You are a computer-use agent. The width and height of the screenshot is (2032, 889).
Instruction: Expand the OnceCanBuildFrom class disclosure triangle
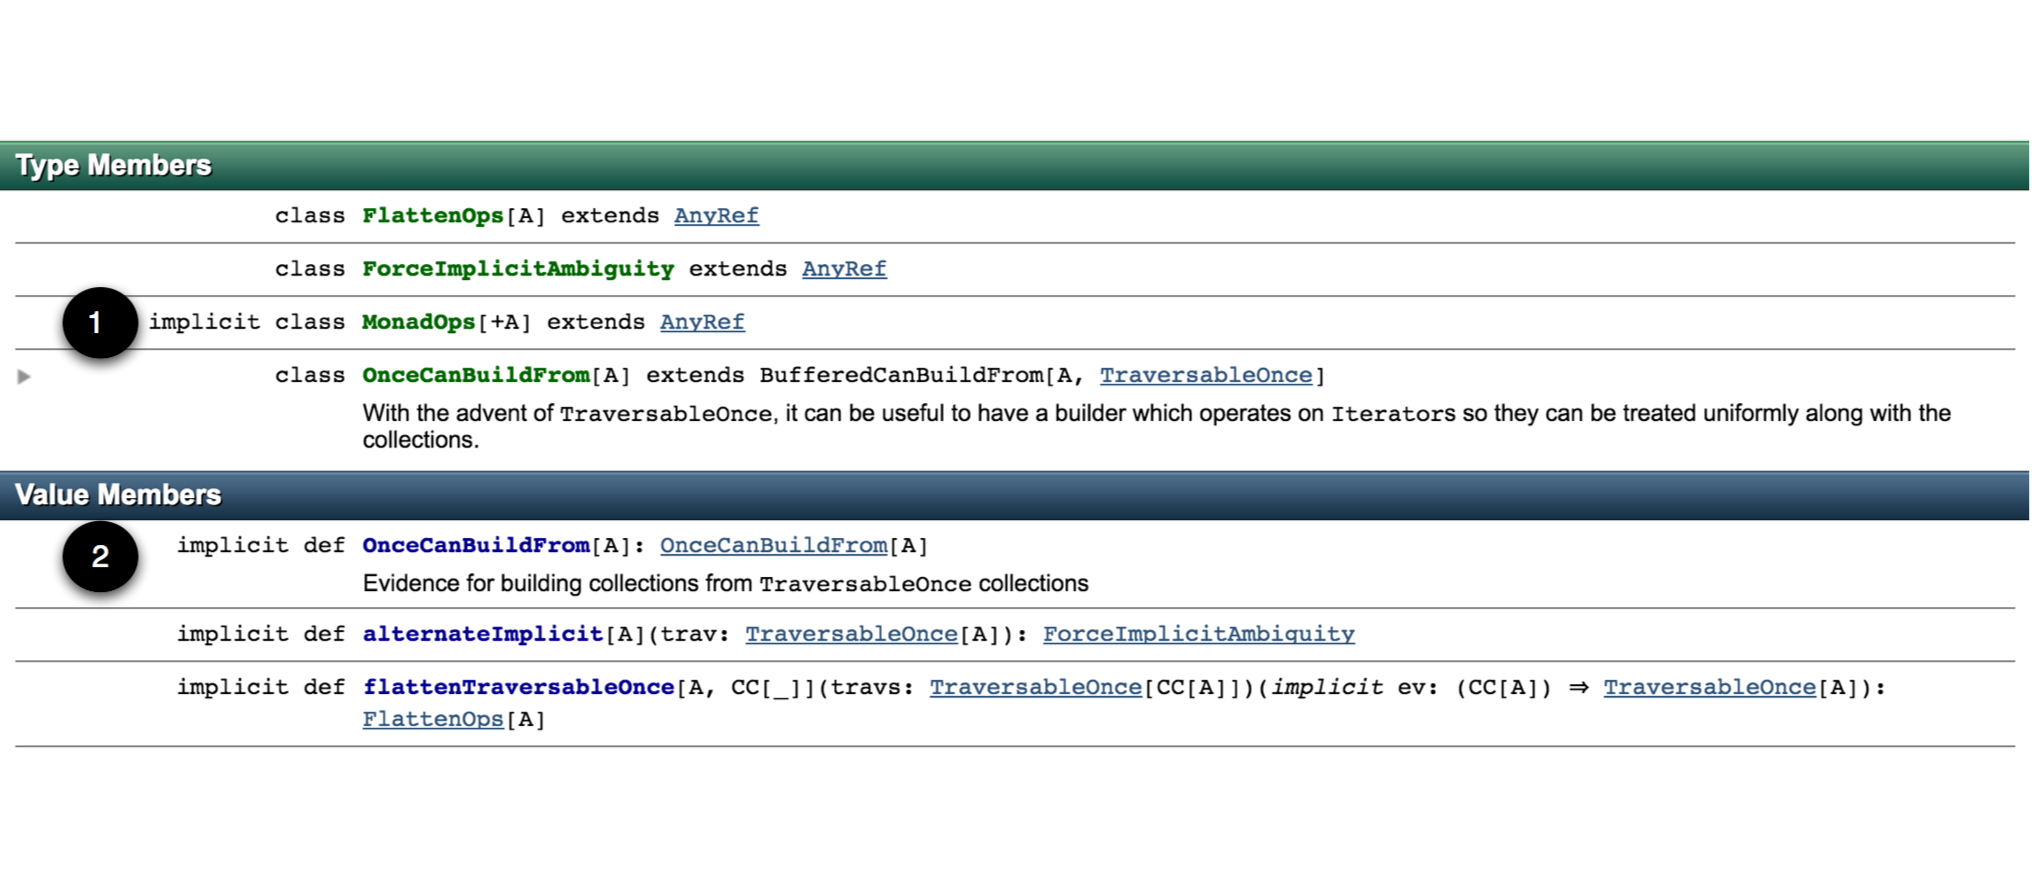click(24, 377)
